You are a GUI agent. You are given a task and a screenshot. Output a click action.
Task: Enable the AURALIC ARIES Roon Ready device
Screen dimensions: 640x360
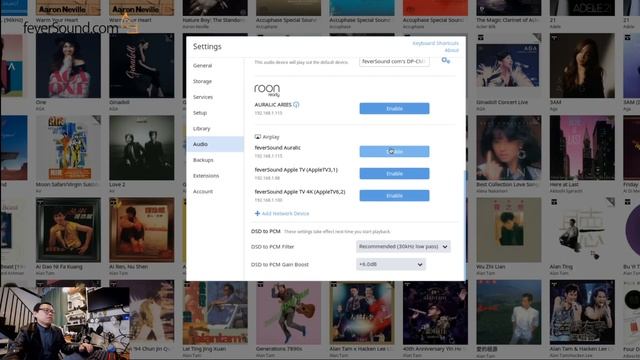tap(394, 109)
